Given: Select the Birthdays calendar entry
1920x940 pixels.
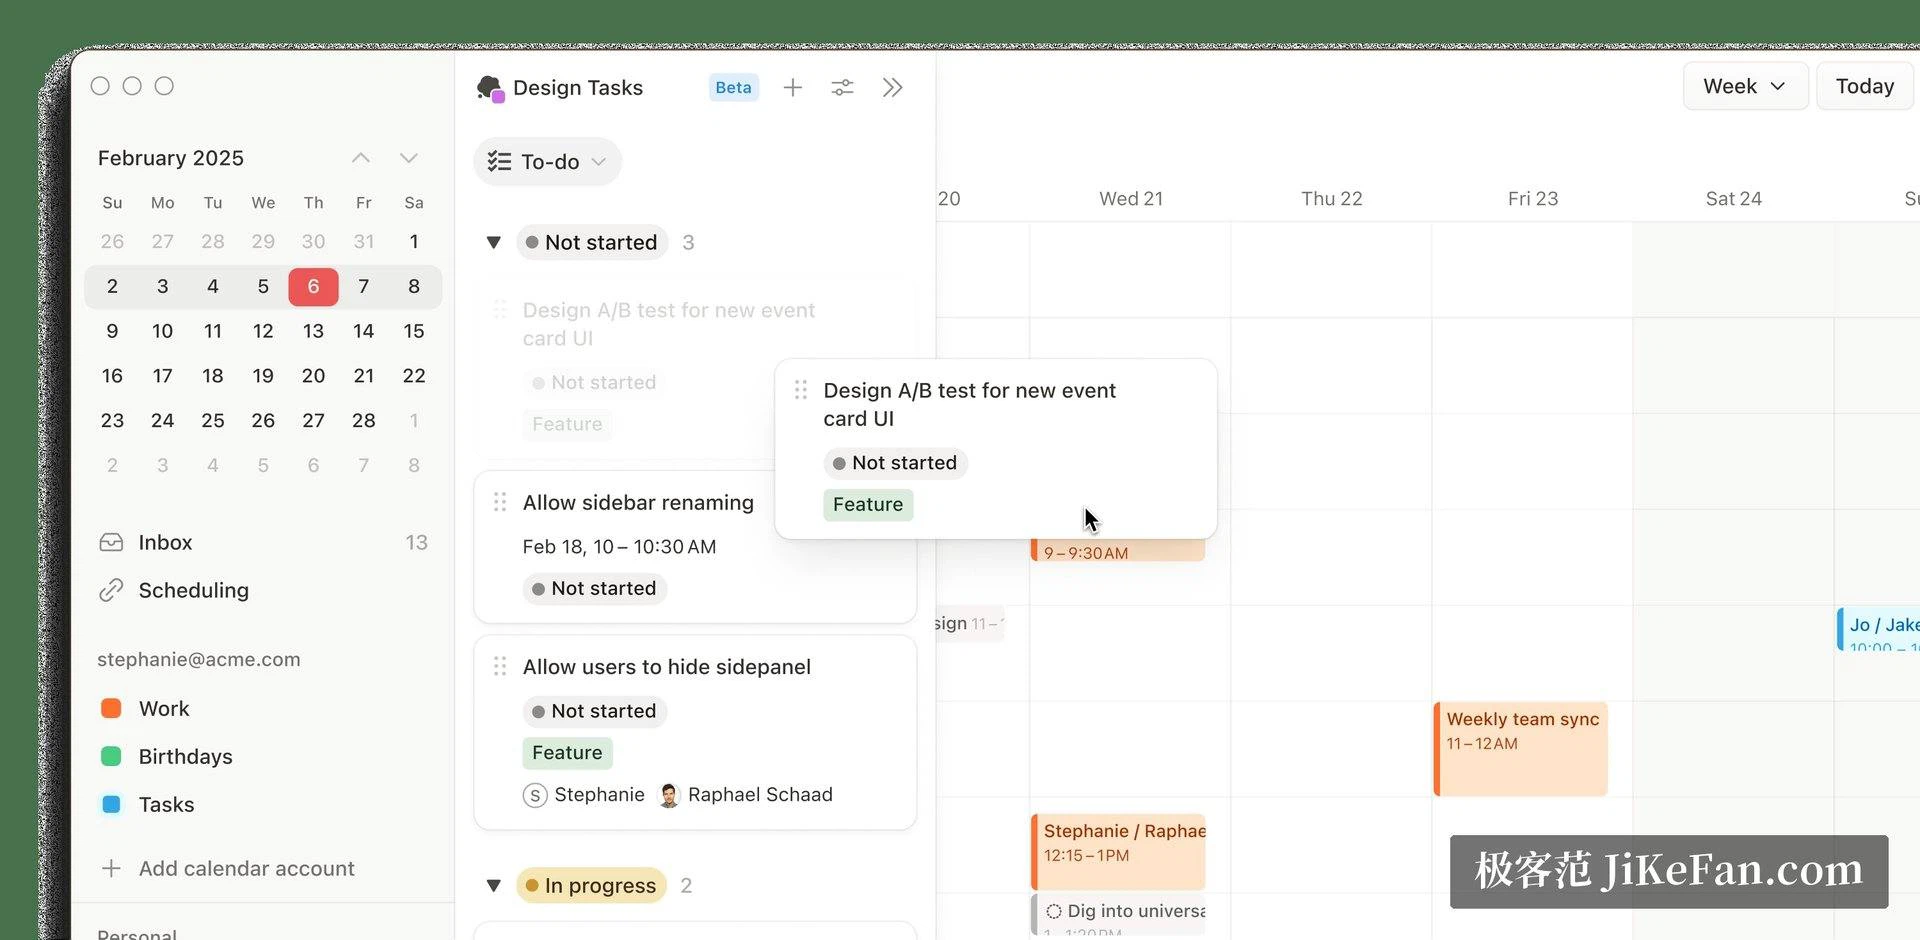Looking at the screenshot, I should 185,756.
